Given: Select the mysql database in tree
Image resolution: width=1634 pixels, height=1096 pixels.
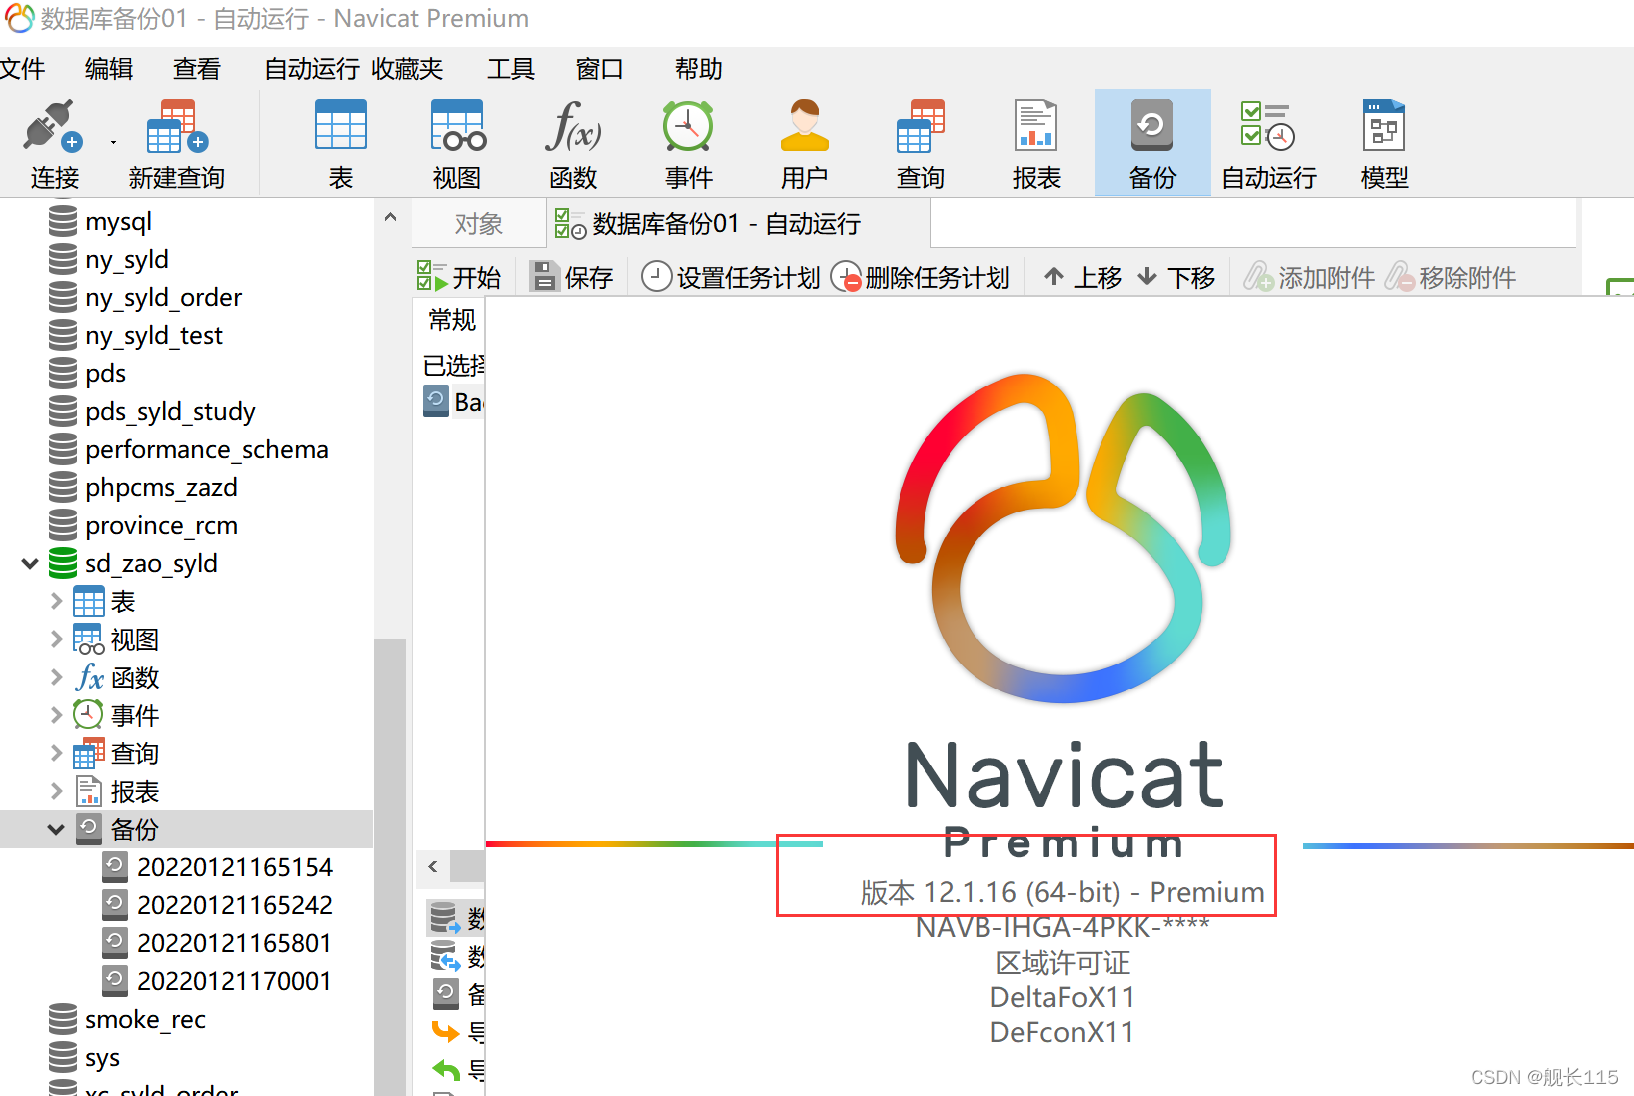Looking at the screenshot, I should 118,221.
